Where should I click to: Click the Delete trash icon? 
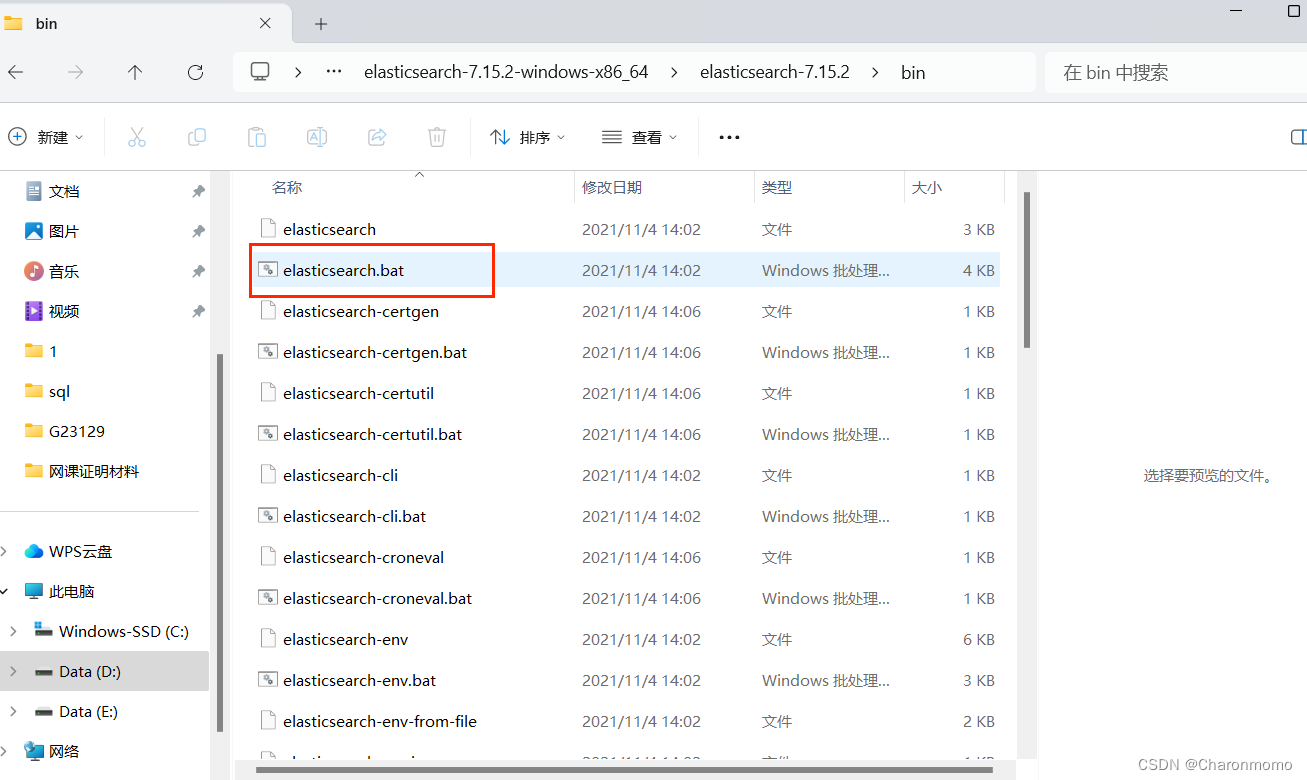pos(437,137)
